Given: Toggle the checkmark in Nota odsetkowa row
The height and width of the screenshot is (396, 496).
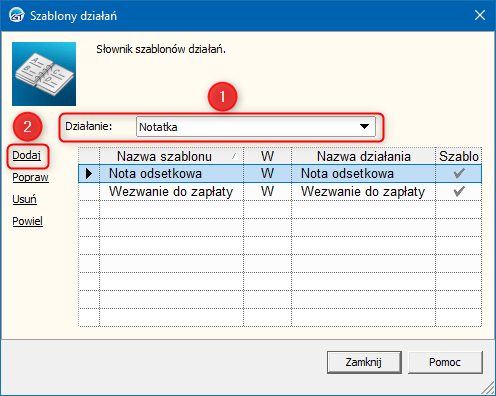Looking at the screenshot, I should [x=459, y=173].
